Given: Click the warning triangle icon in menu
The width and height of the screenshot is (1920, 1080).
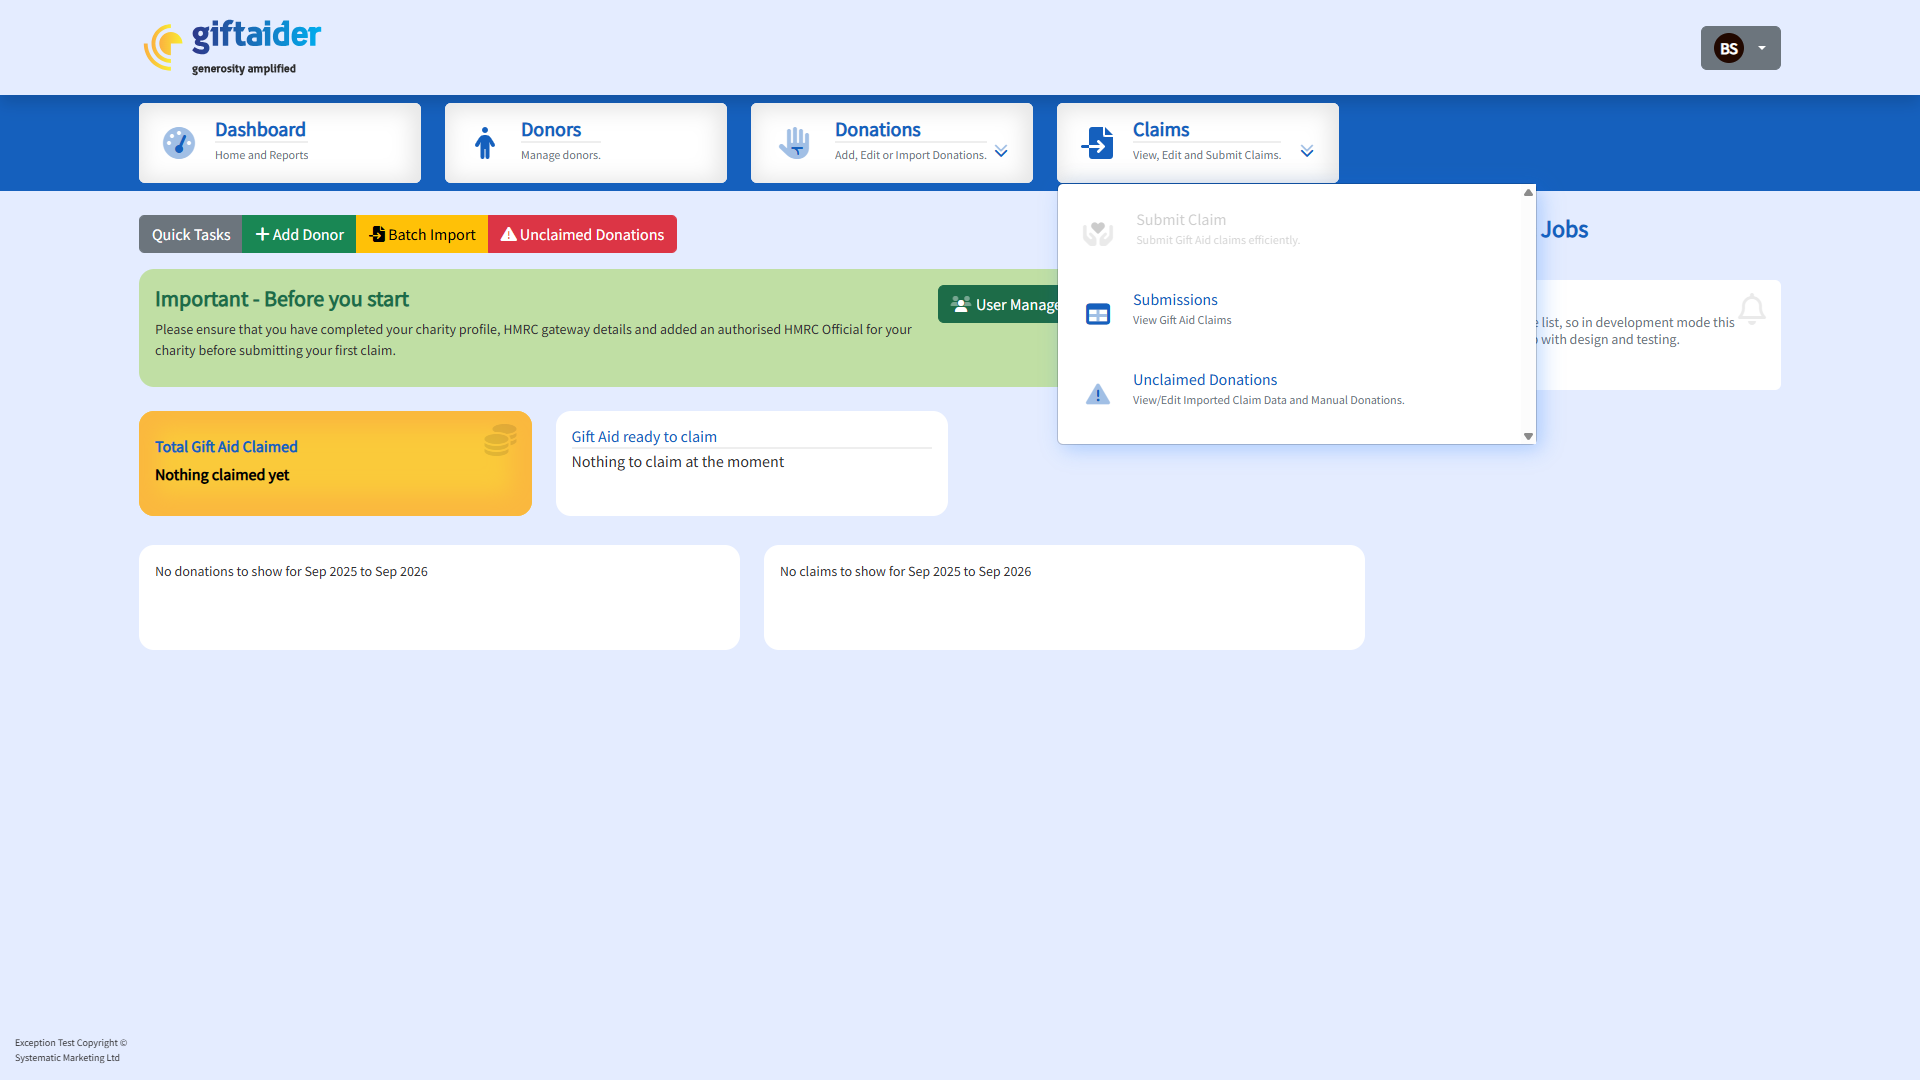Looking at the screenshot, I should [1098, 394].
